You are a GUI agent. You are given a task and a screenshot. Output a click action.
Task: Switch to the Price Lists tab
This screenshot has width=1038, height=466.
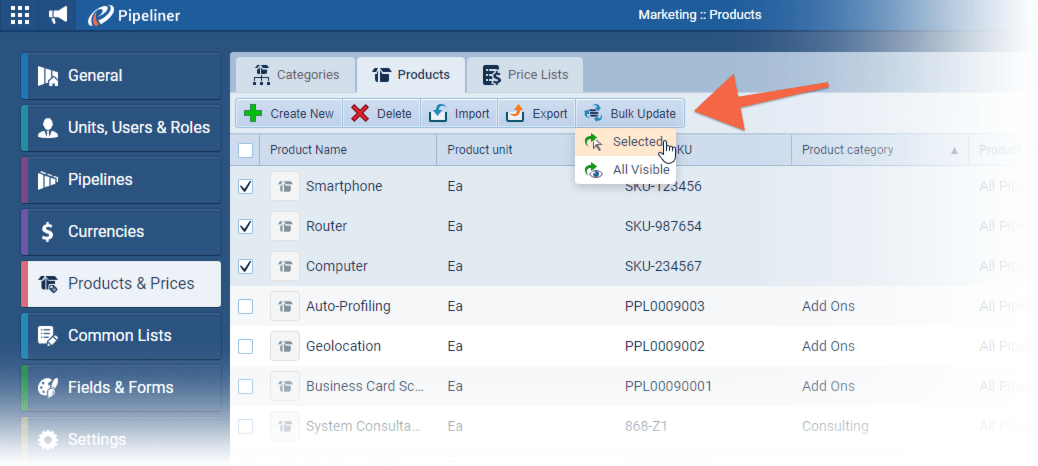pos(525,75)
